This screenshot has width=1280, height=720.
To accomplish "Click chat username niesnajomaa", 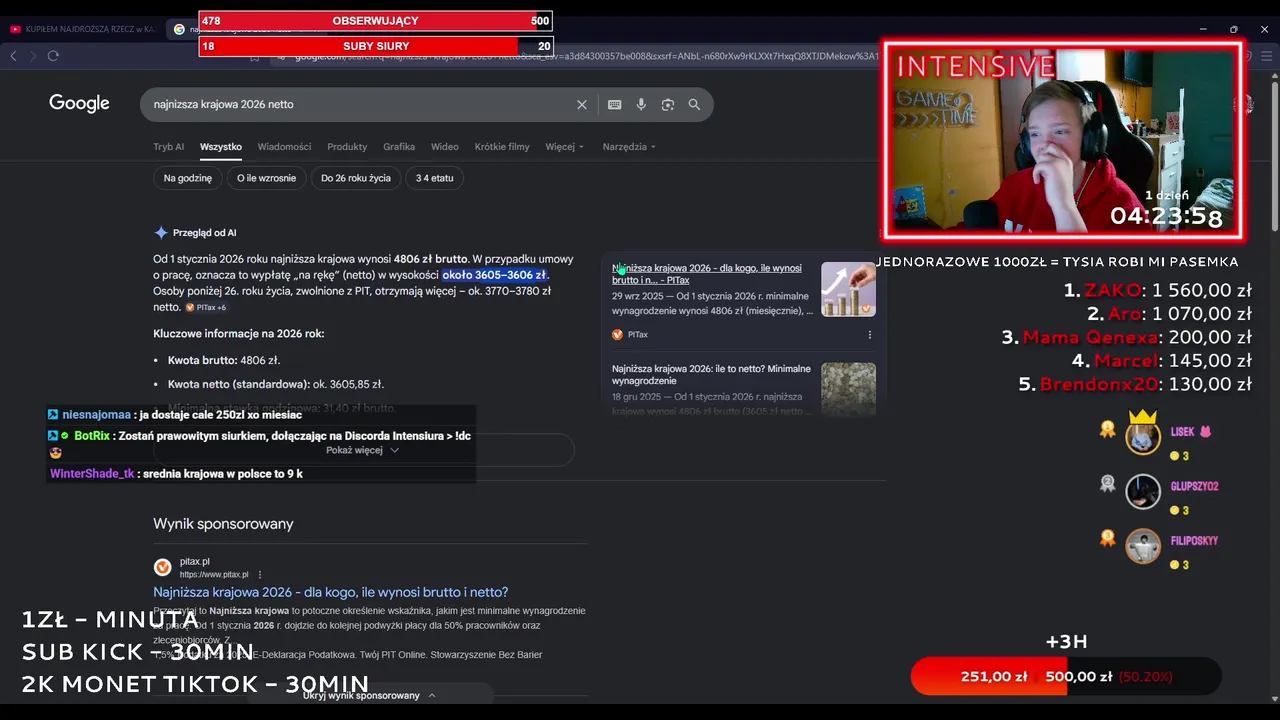I will pos(96,415).
